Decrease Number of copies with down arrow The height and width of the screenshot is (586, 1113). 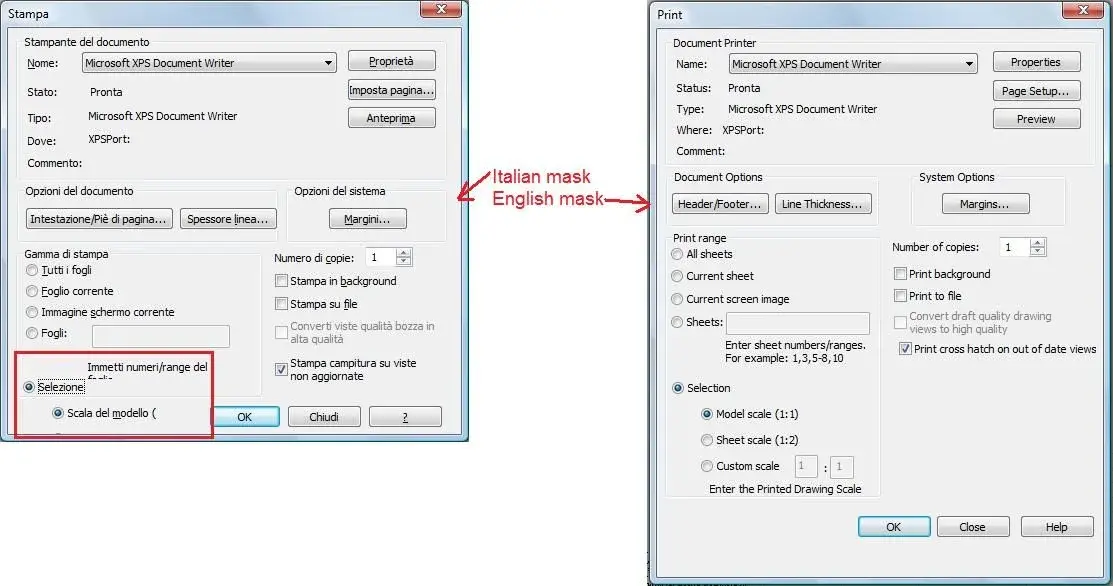pos(1038,252)
